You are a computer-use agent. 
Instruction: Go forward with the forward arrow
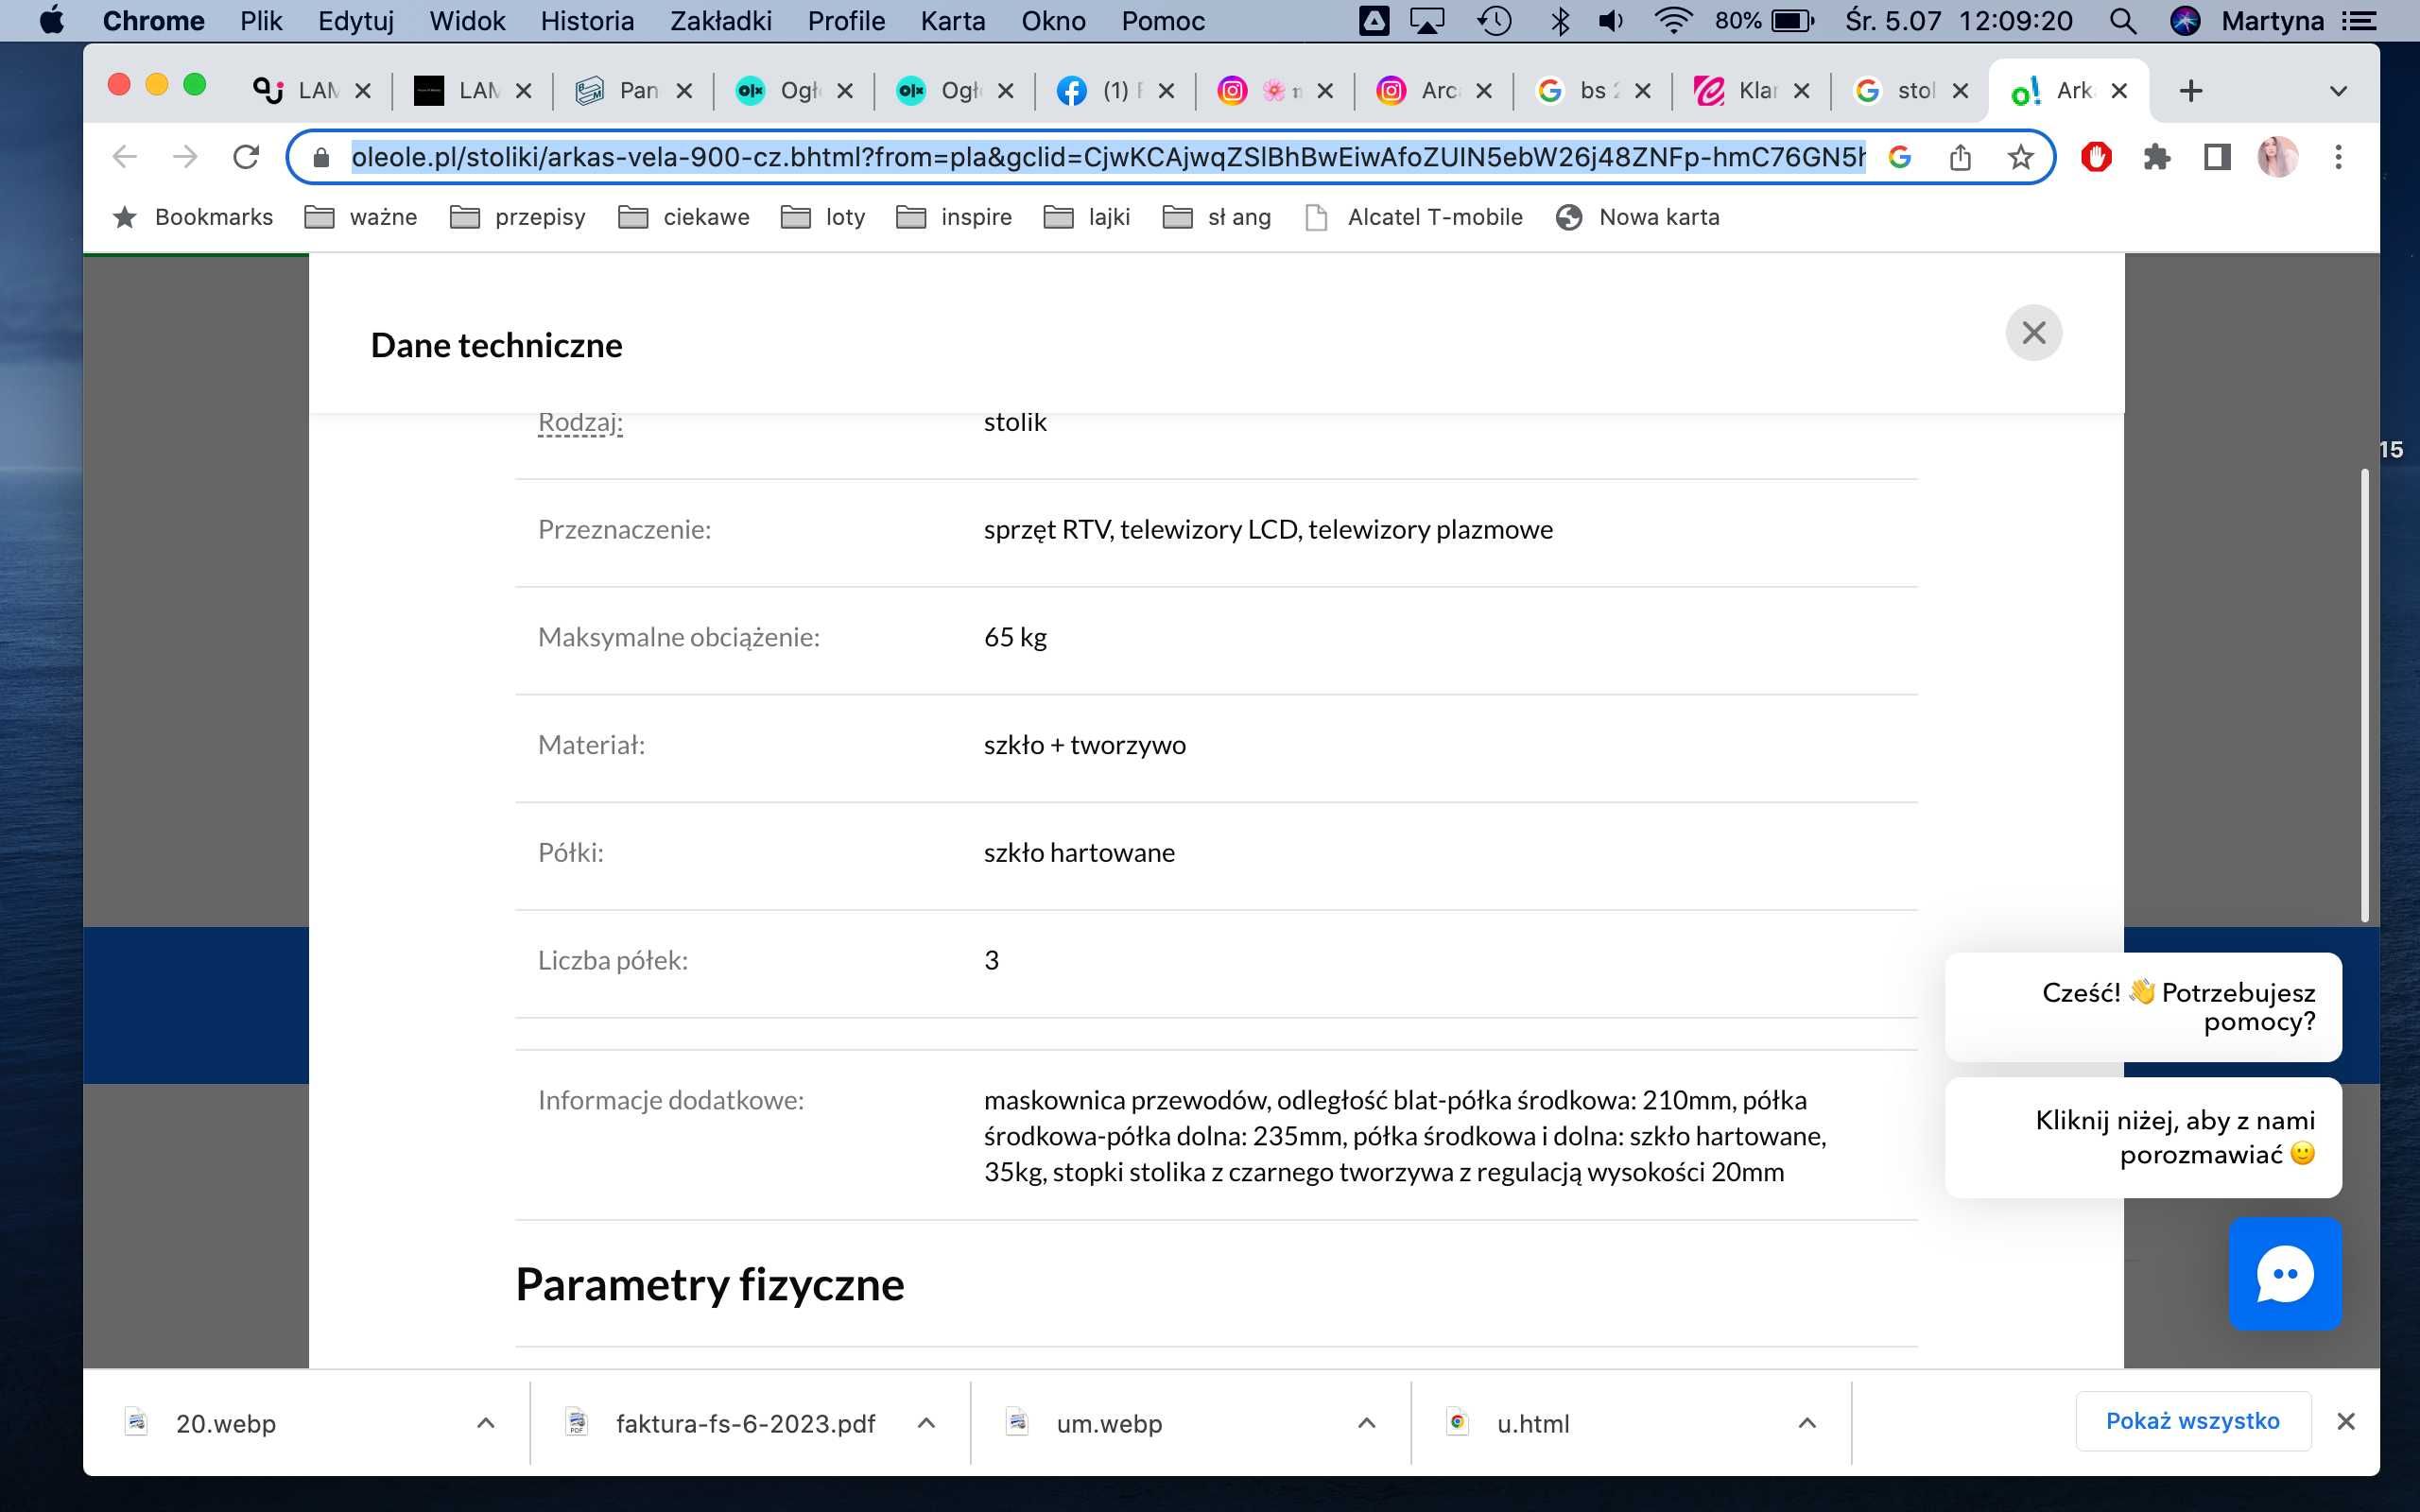click(185, 157)
